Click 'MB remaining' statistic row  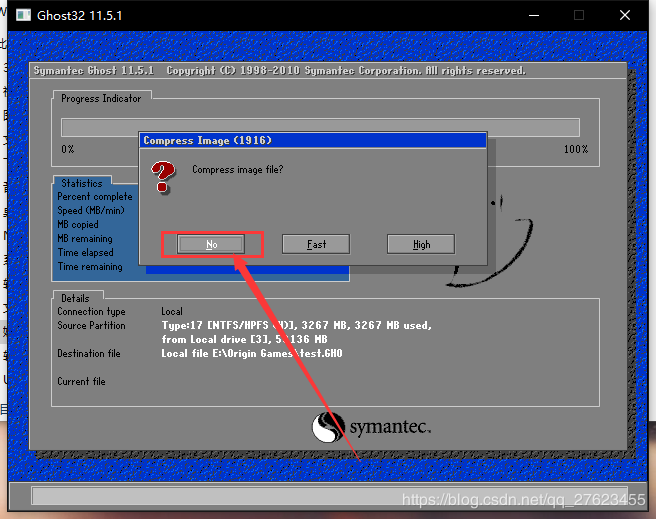point(85,238)
